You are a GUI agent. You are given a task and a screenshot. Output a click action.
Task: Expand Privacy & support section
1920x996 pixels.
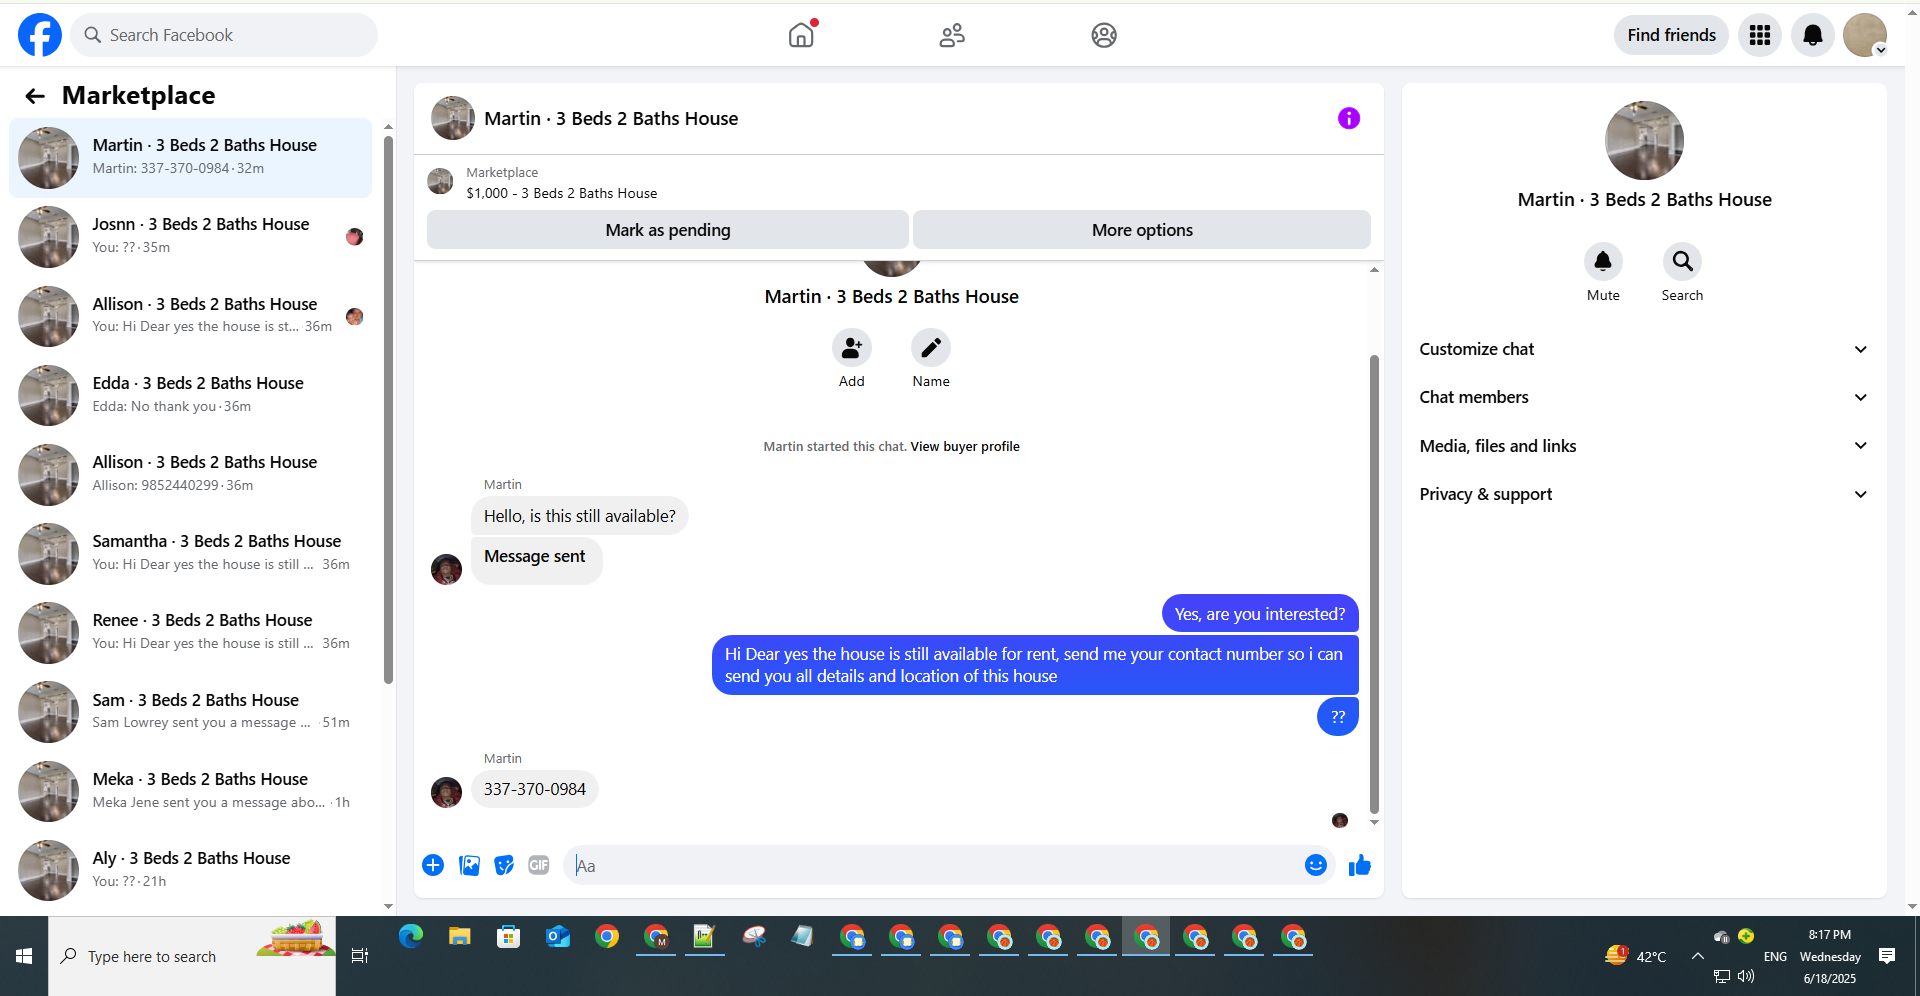pyautogui.click(x=1644, y=494)
